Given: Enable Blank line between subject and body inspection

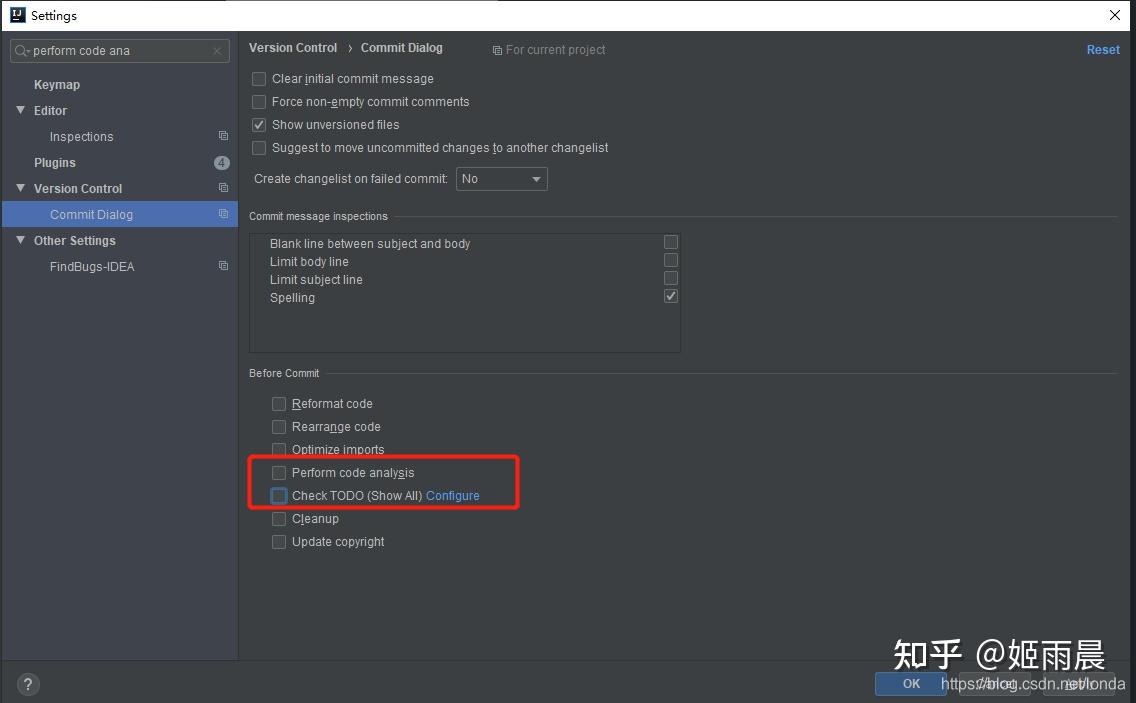Looking at the screenshot, I should point(671,242).
